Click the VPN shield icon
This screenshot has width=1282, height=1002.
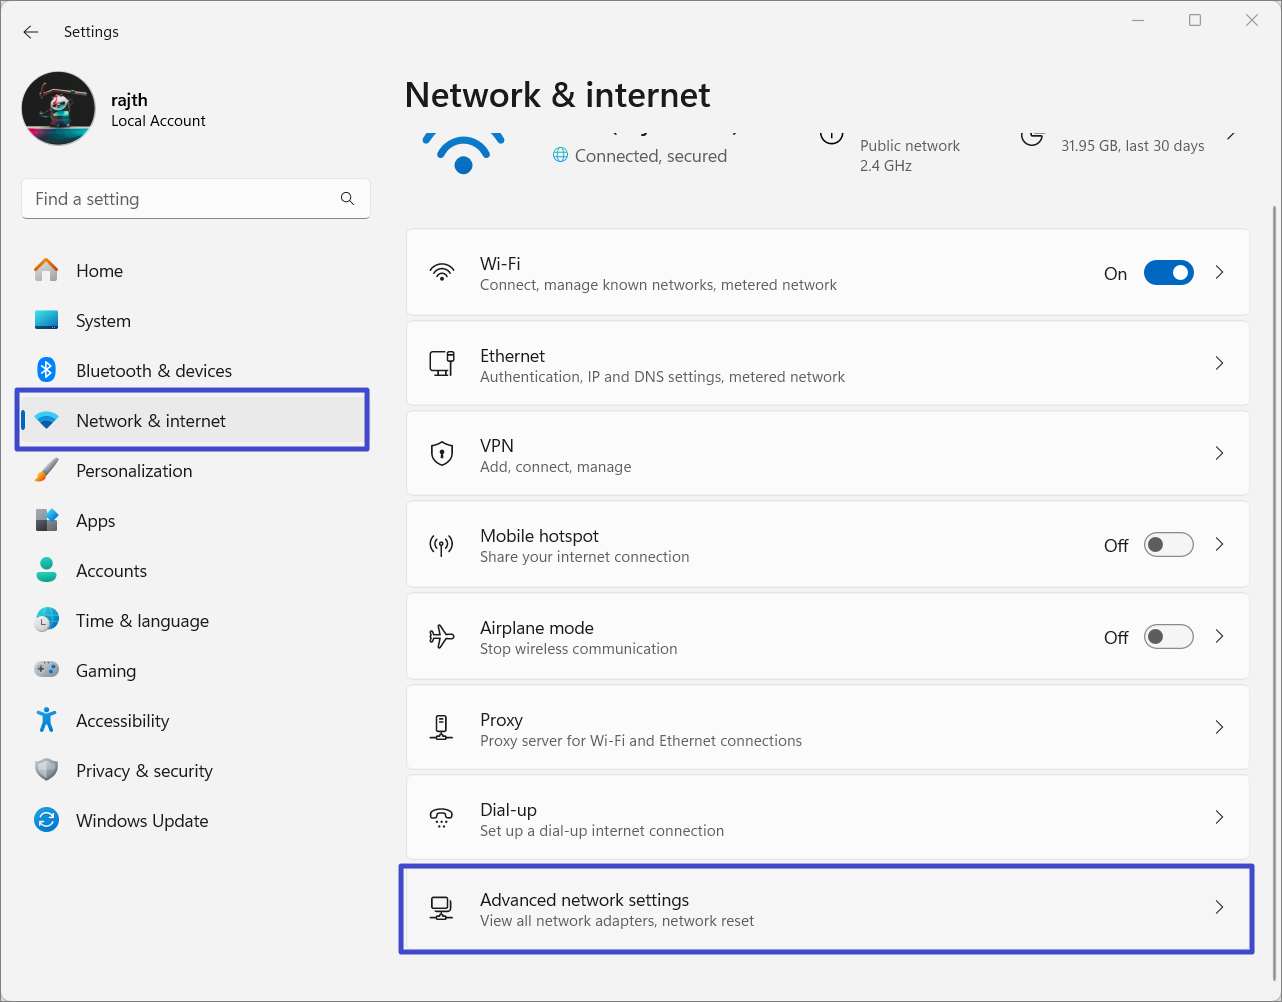pos(441,454)
